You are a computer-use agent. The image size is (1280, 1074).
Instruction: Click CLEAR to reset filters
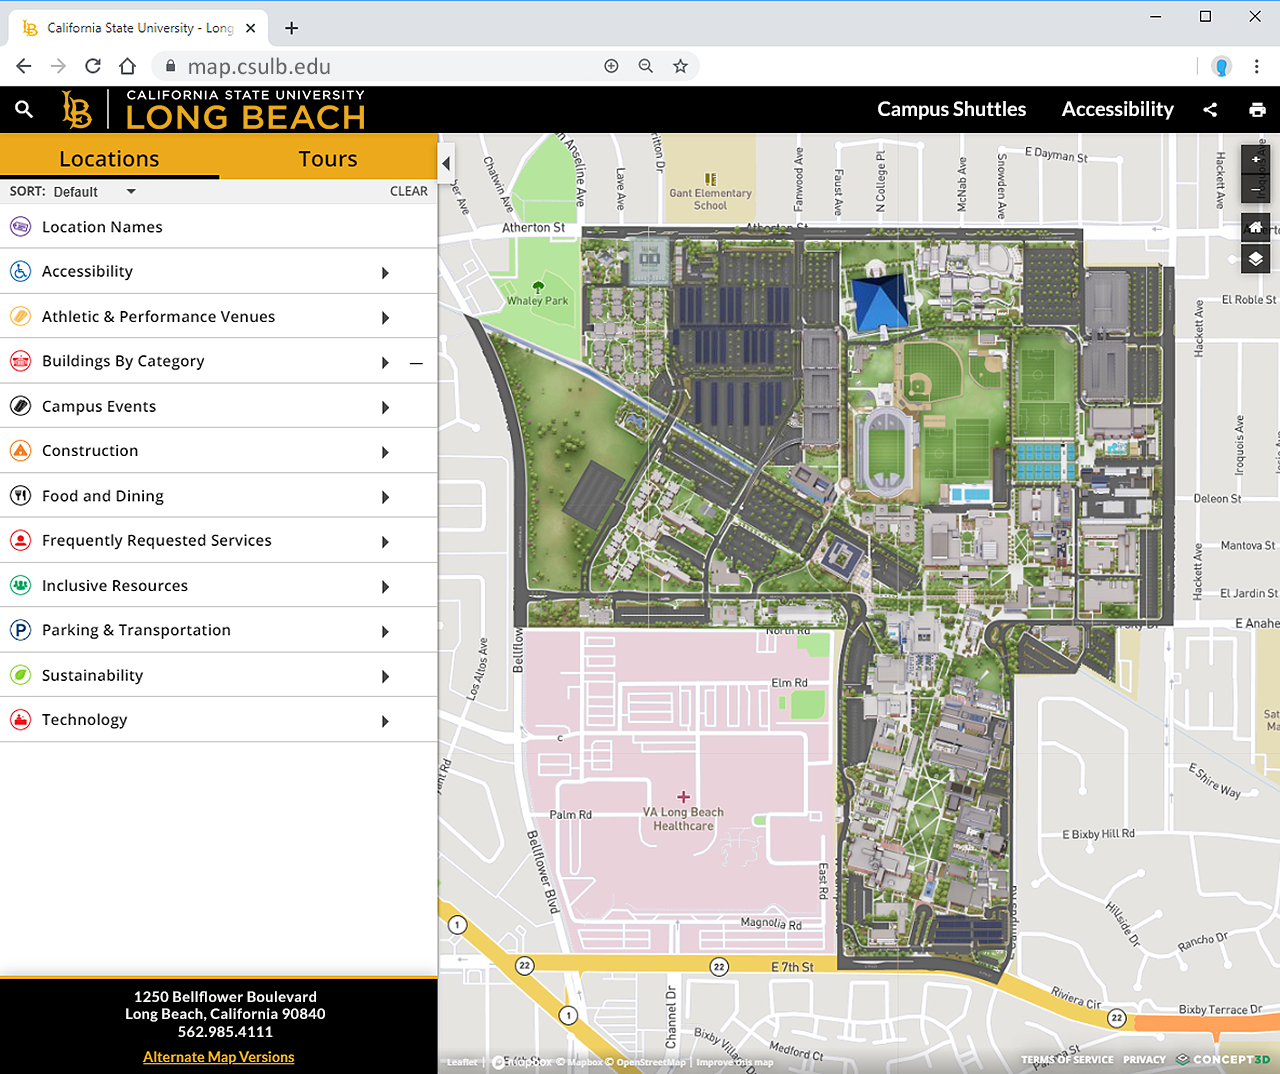point(409,191)
